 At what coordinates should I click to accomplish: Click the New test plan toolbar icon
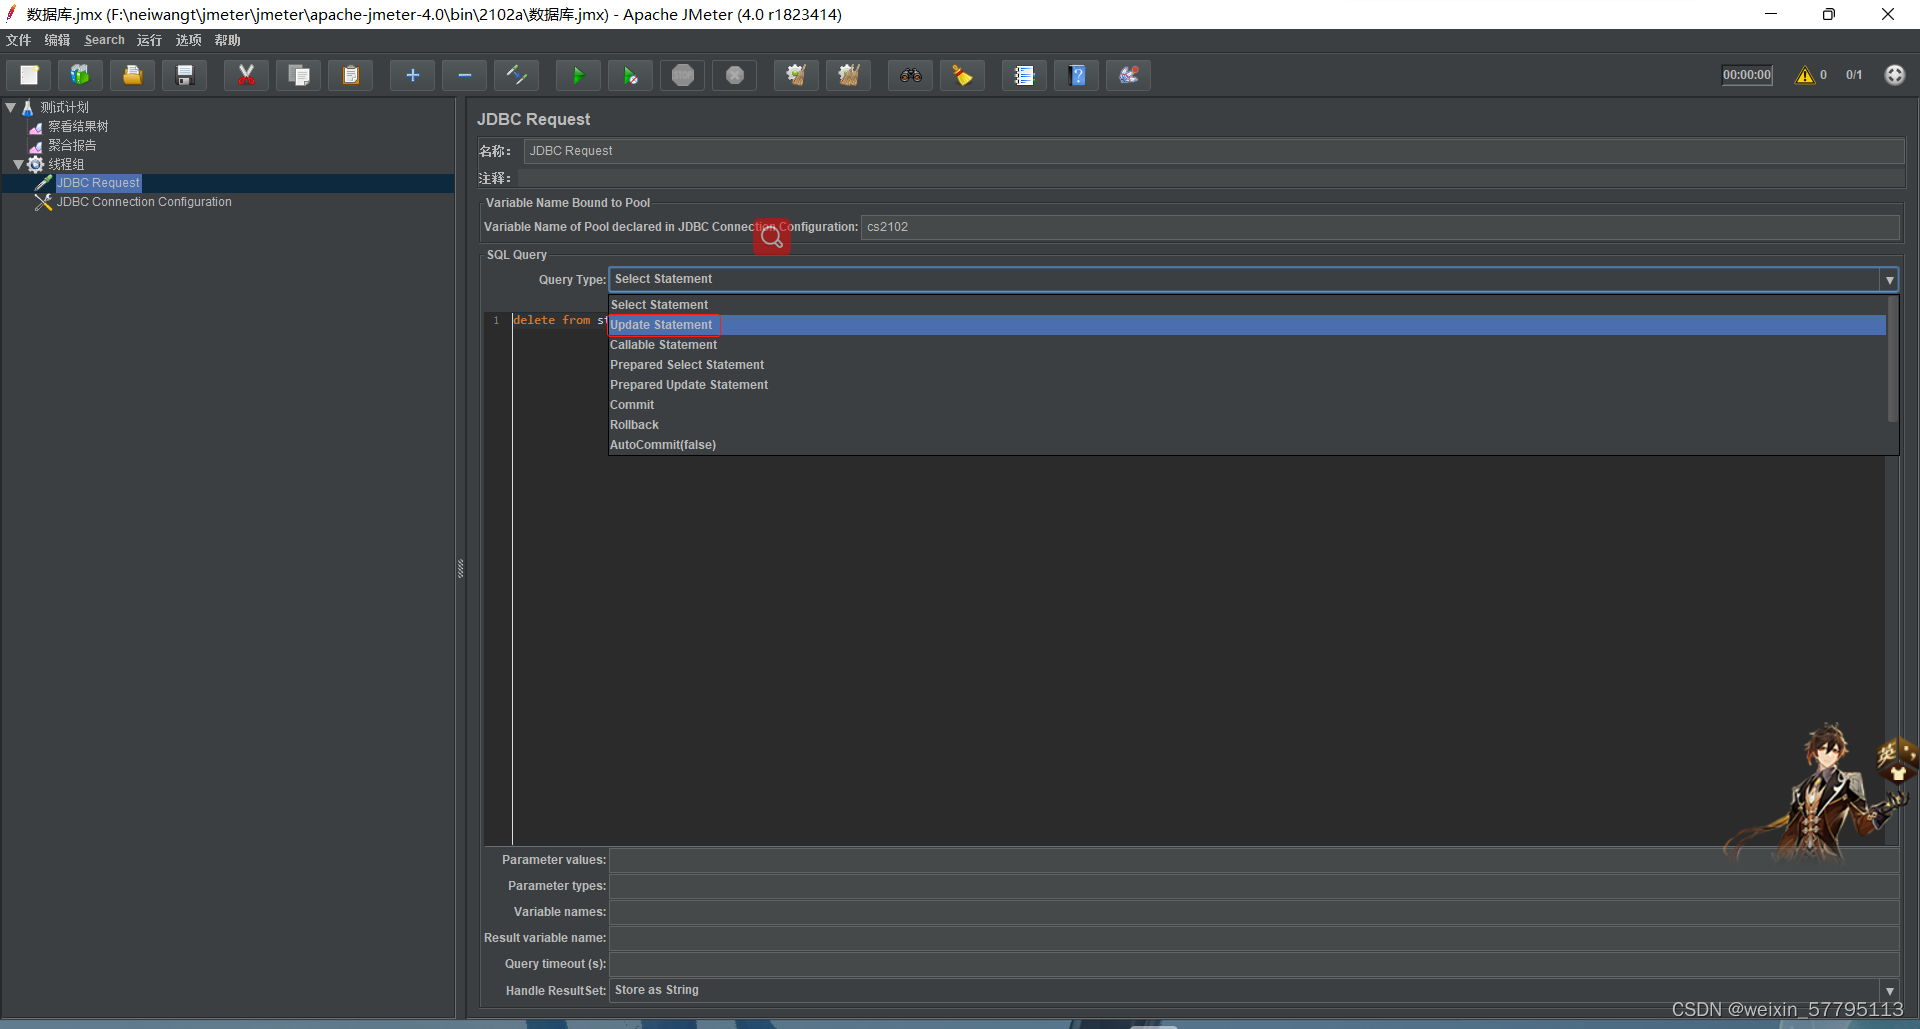[x=29, y=75]
